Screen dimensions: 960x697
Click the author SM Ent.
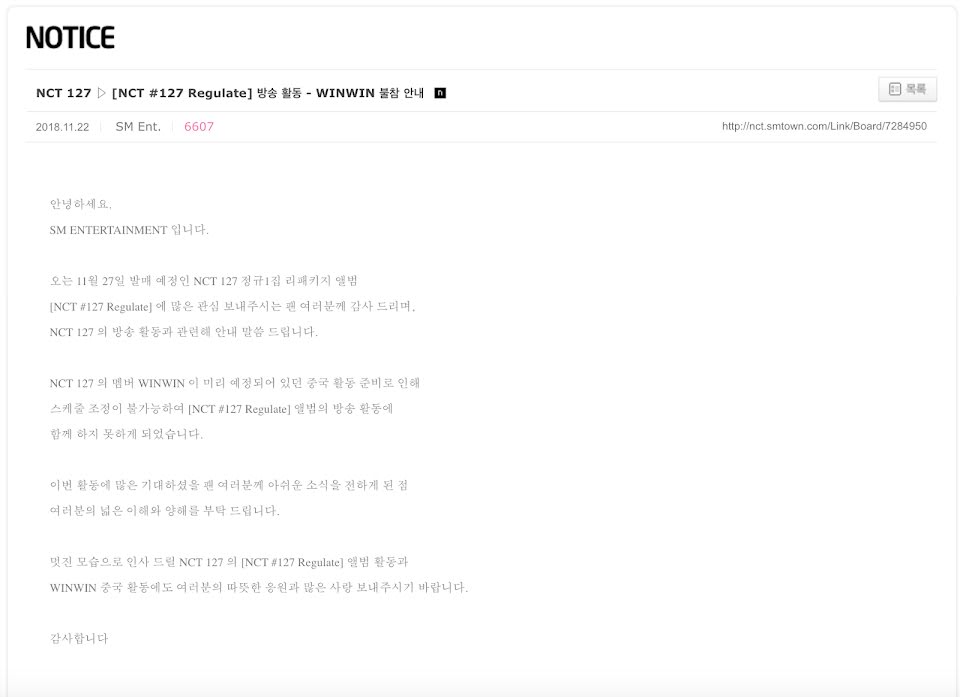[138, 127]
